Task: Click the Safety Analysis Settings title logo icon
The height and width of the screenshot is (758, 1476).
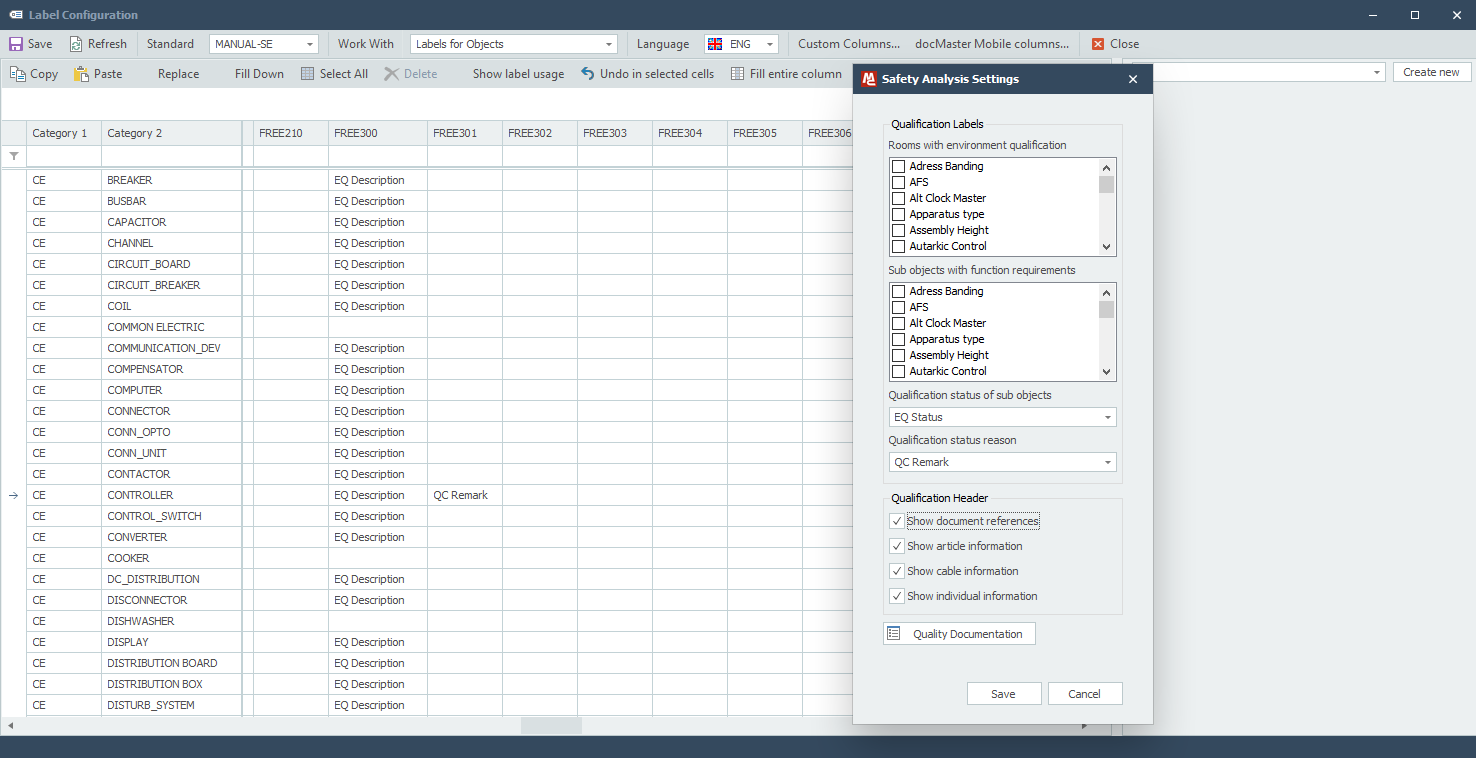Action: click(x=869, y=79)
